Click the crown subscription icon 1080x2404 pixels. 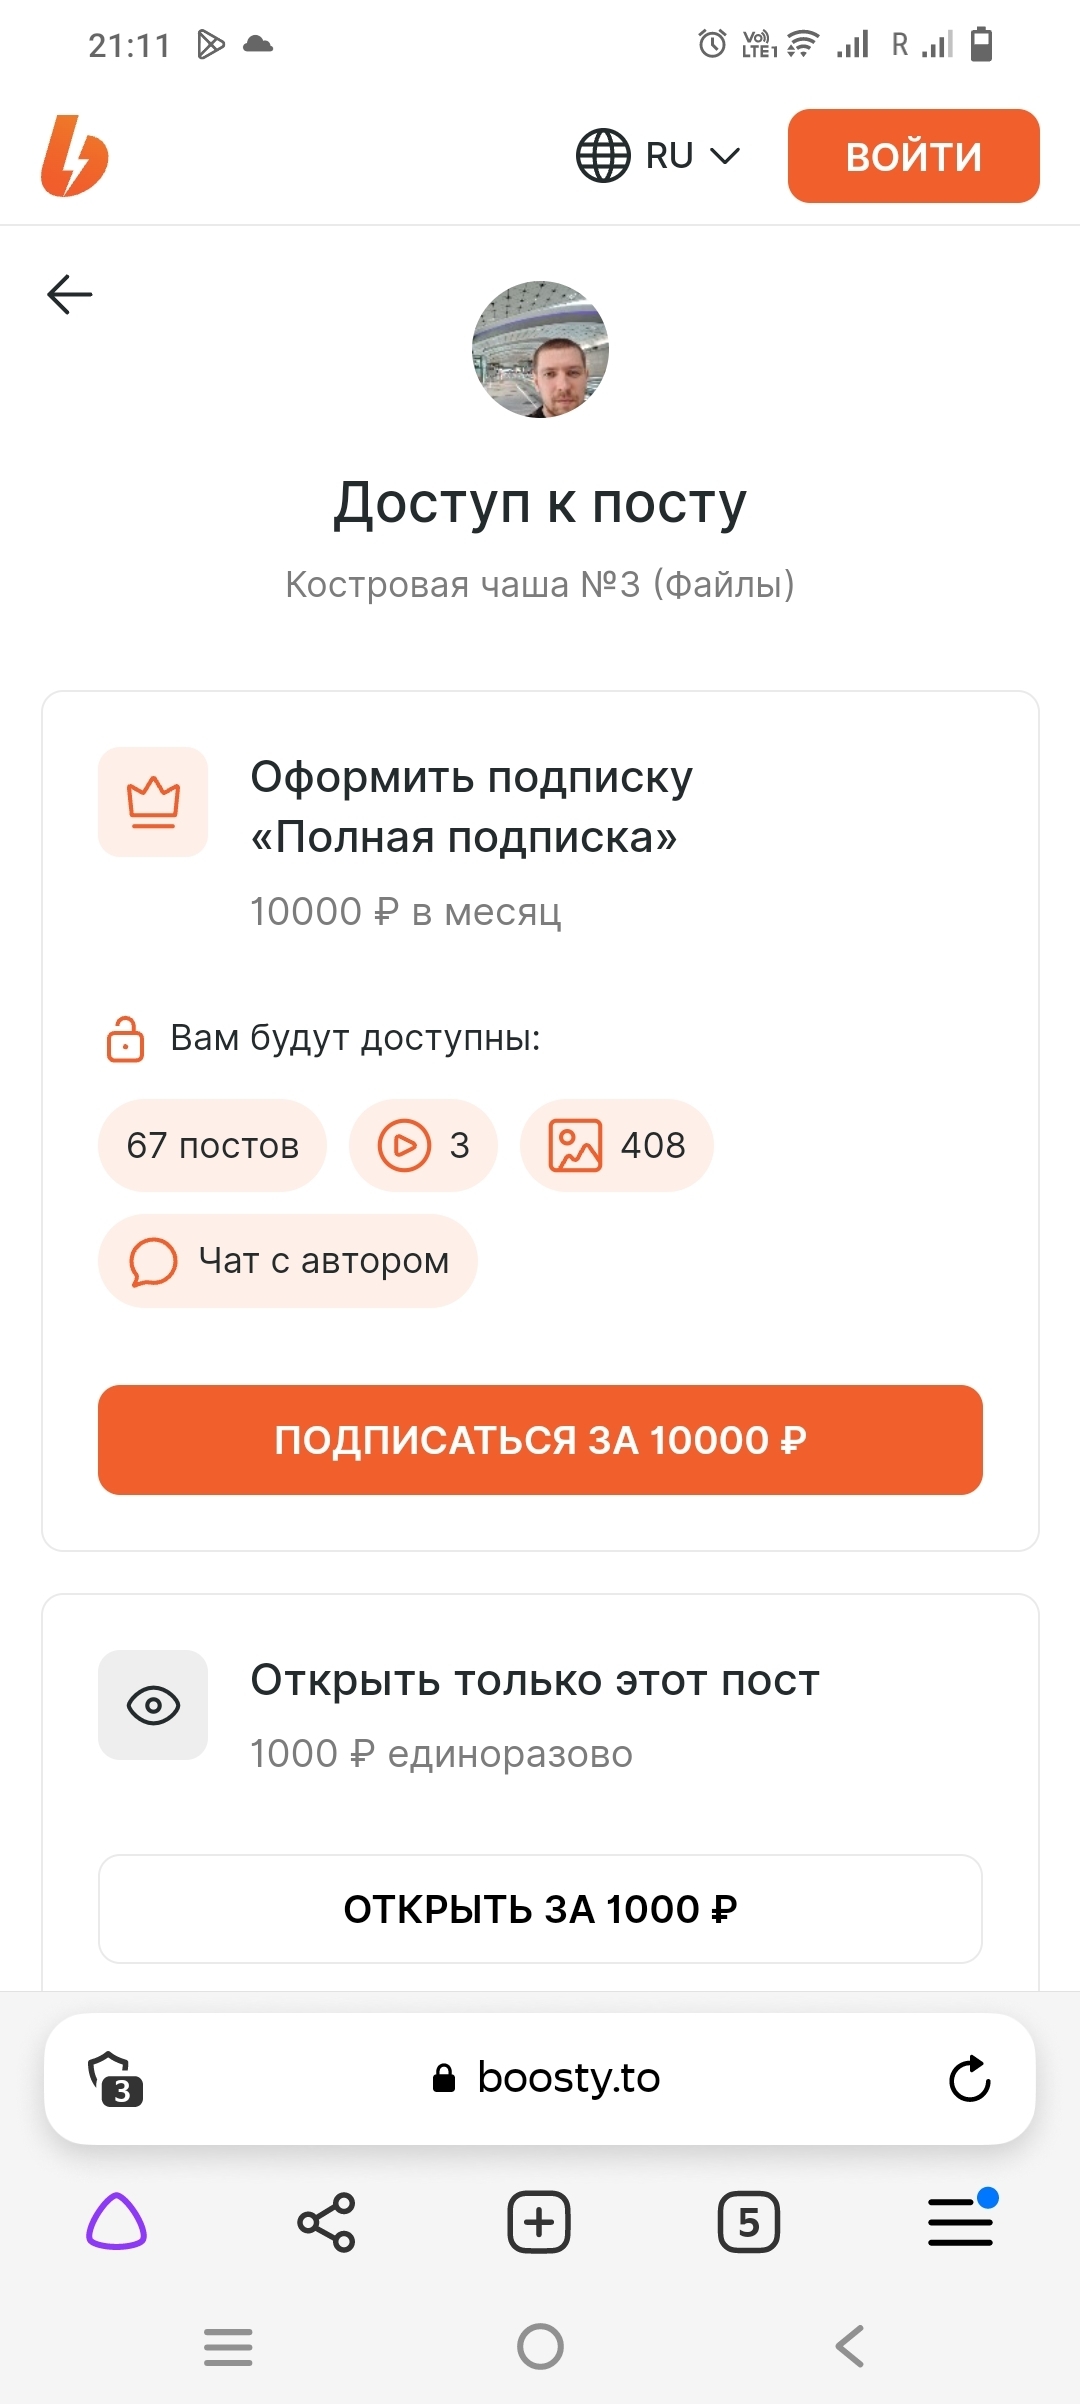coord(153,802)
